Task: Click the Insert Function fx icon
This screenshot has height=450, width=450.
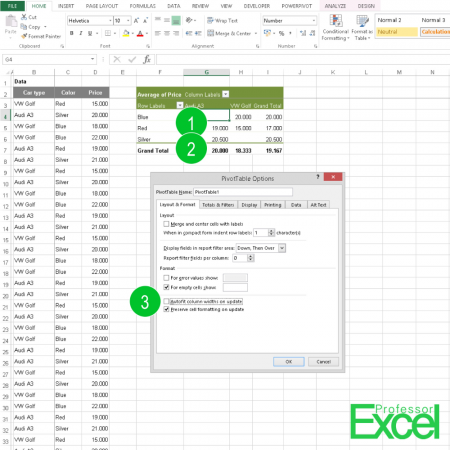Action: 147,59
